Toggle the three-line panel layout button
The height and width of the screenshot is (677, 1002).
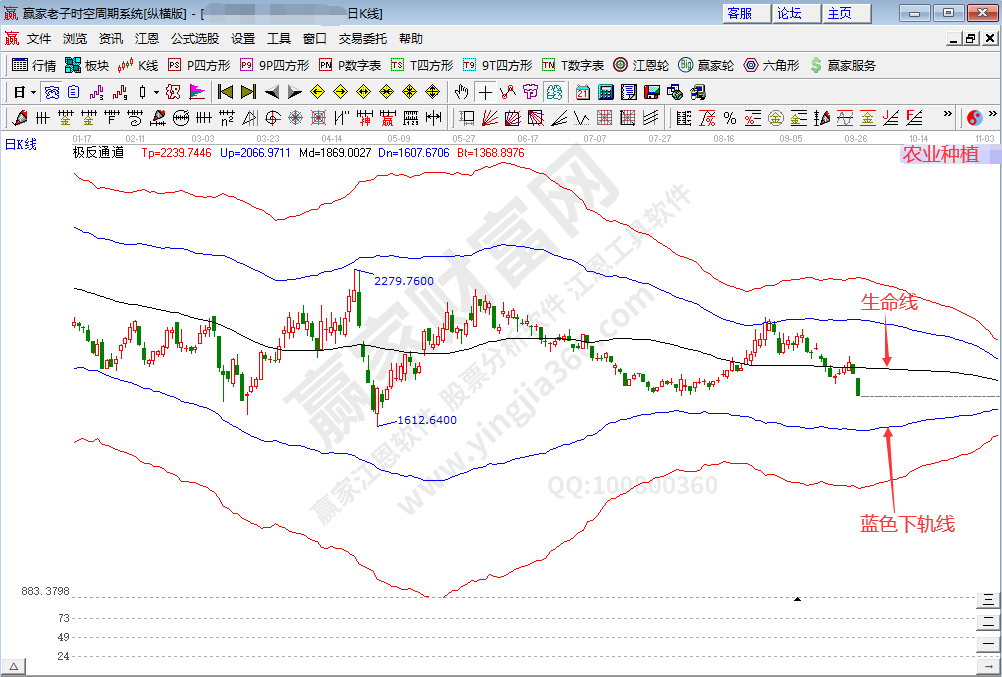click(987, 600)
